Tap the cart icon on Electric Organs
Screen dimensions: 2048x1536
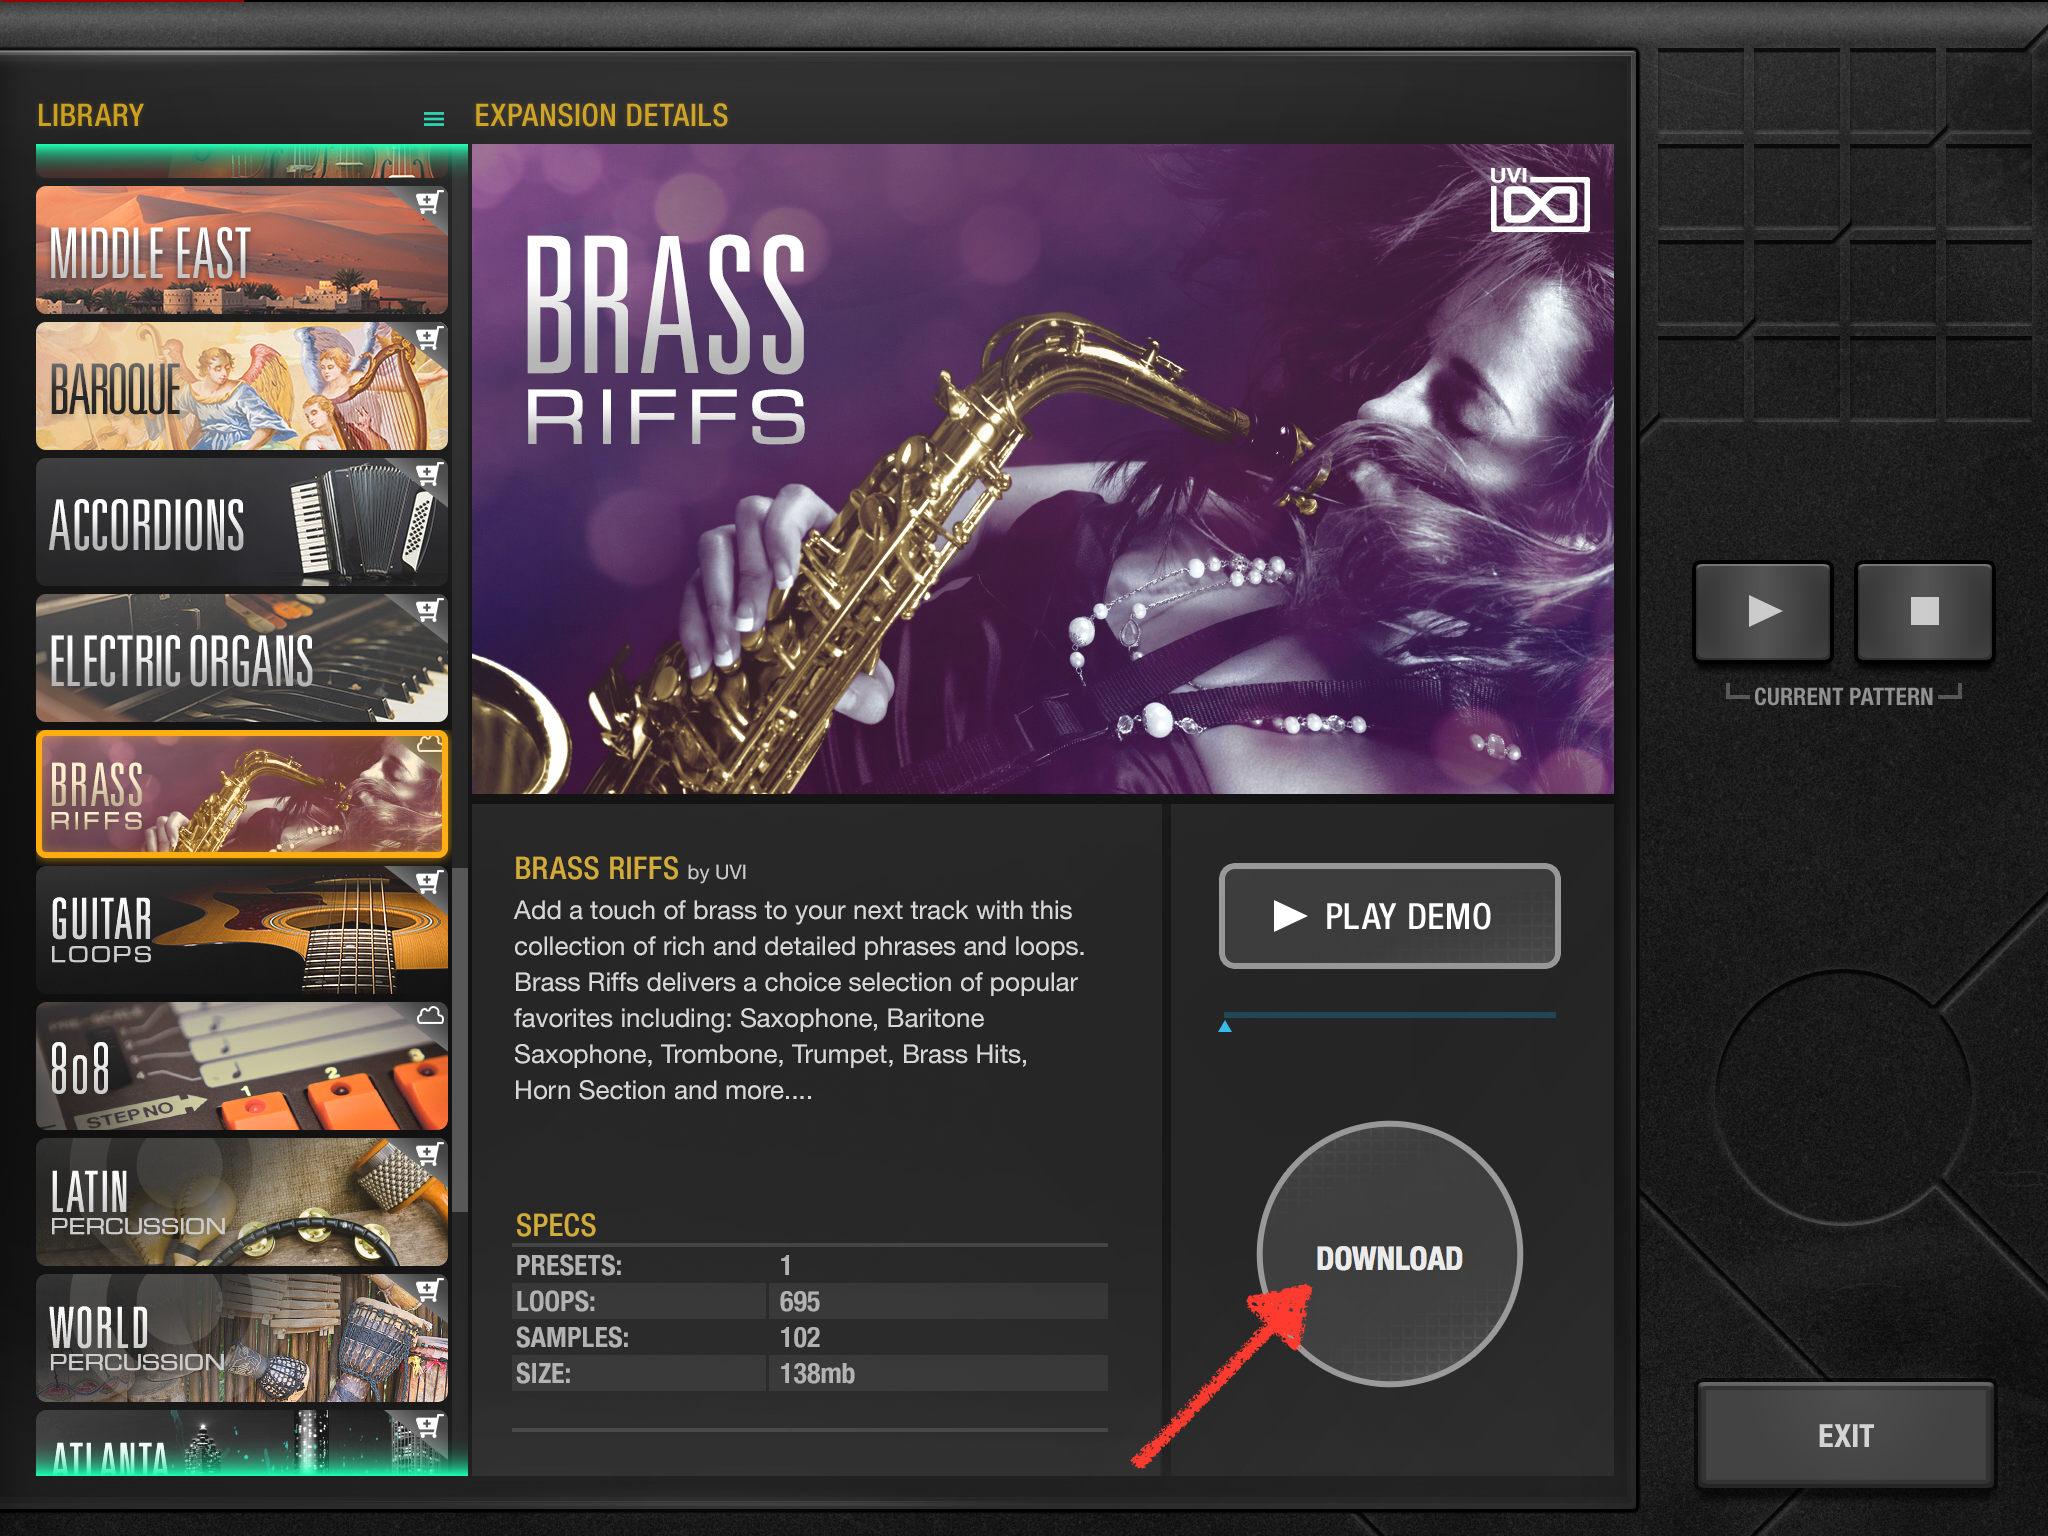tap(428, 610)
